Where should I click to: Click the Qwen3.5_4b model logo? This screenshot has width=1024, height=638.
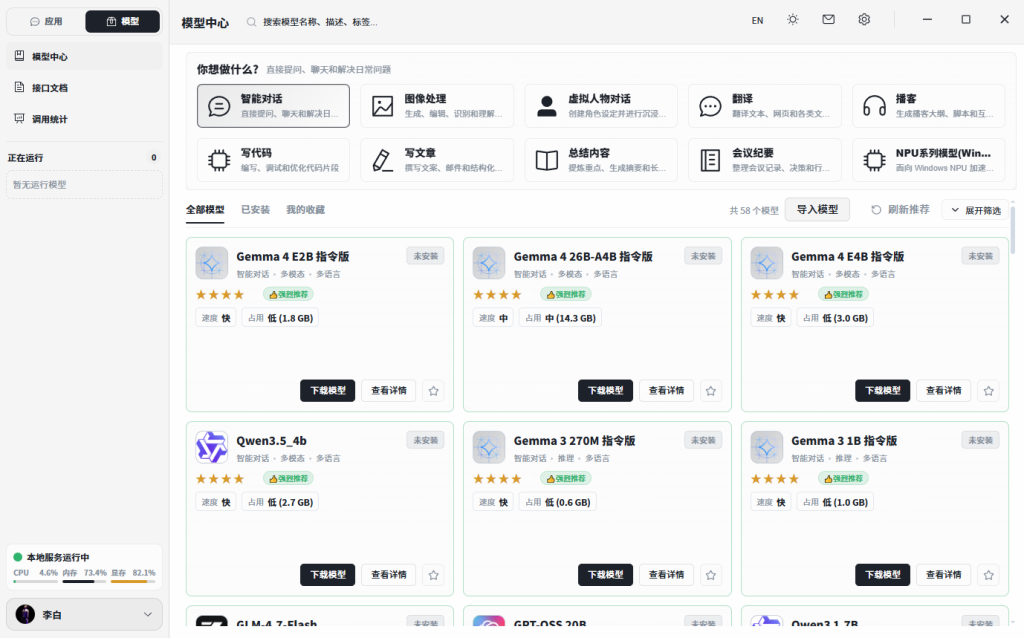point(212,447)
